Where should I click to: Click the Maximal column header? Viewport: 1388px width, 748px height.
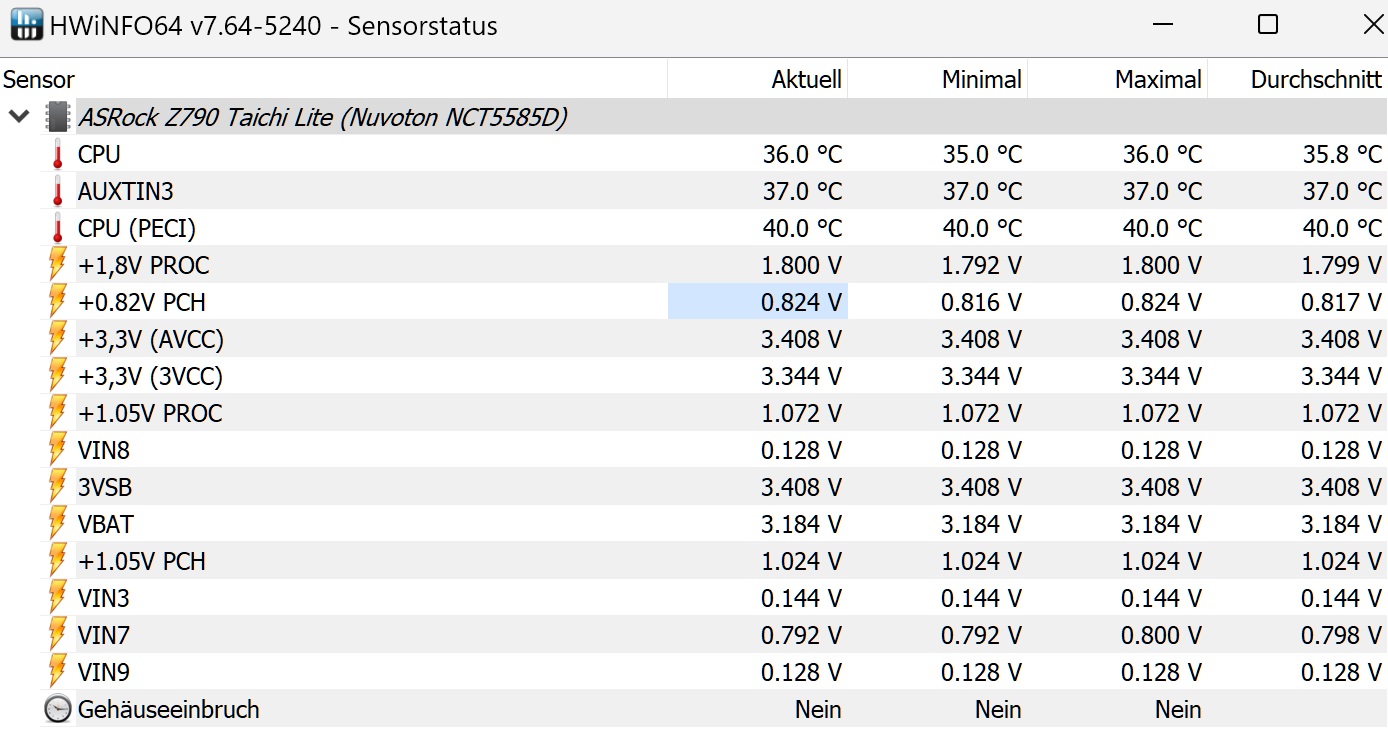pyautogui.click(x=1158, y=80)
